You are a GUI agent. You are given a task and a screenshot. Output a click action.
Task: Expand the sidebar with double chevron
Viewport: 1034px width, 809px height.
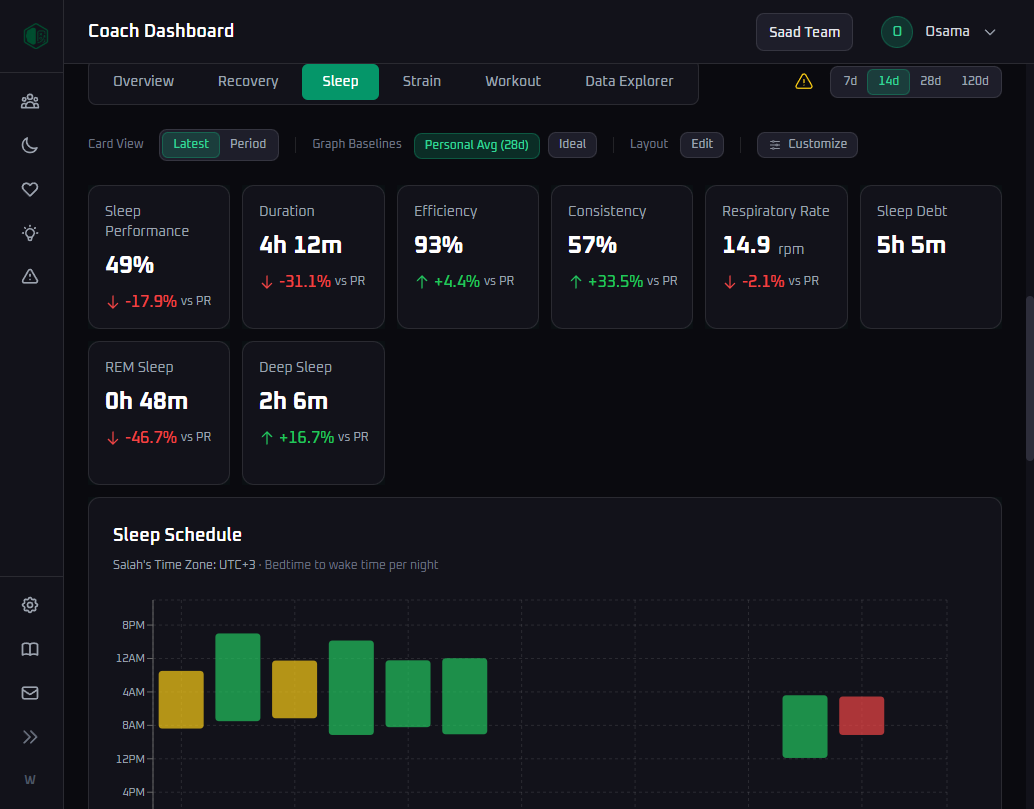pos(30,737)
